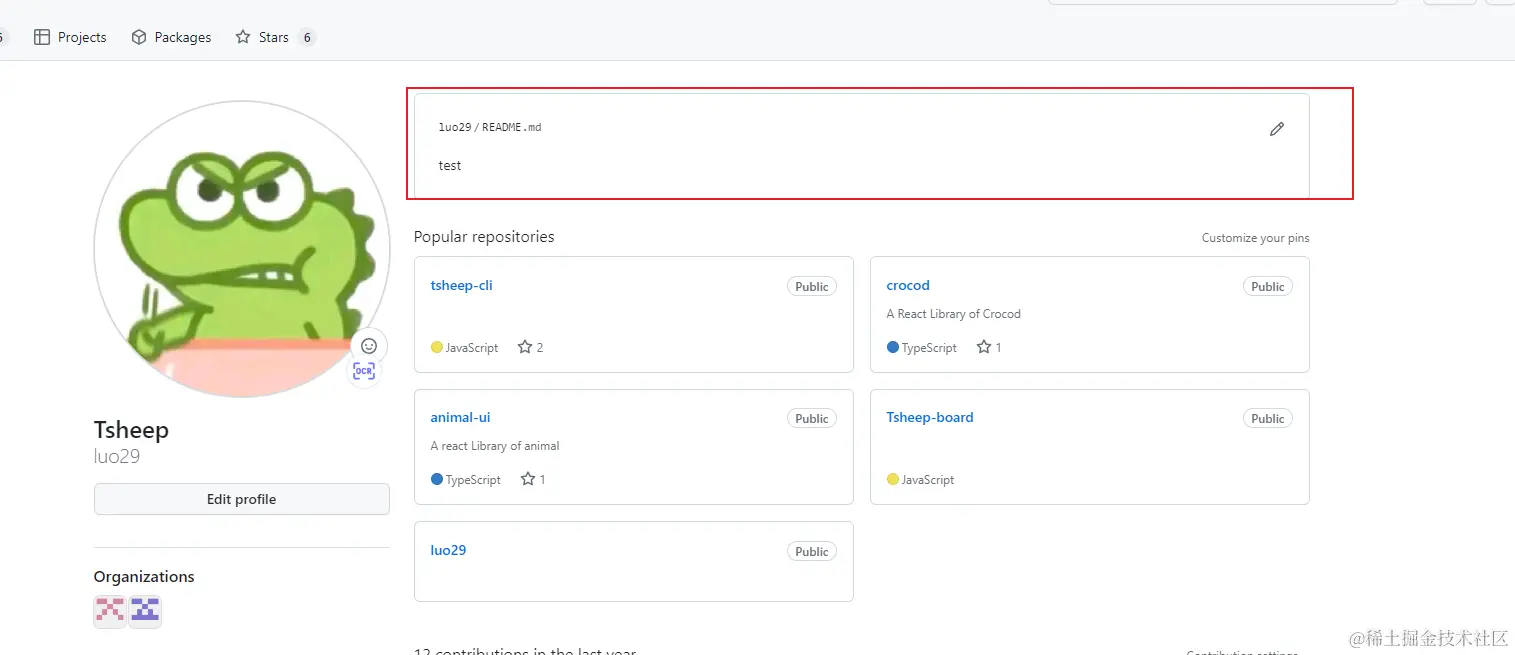Click luo29 link in README header
The width and height of the screenshot is (1515, 655).
pos(455,127)
